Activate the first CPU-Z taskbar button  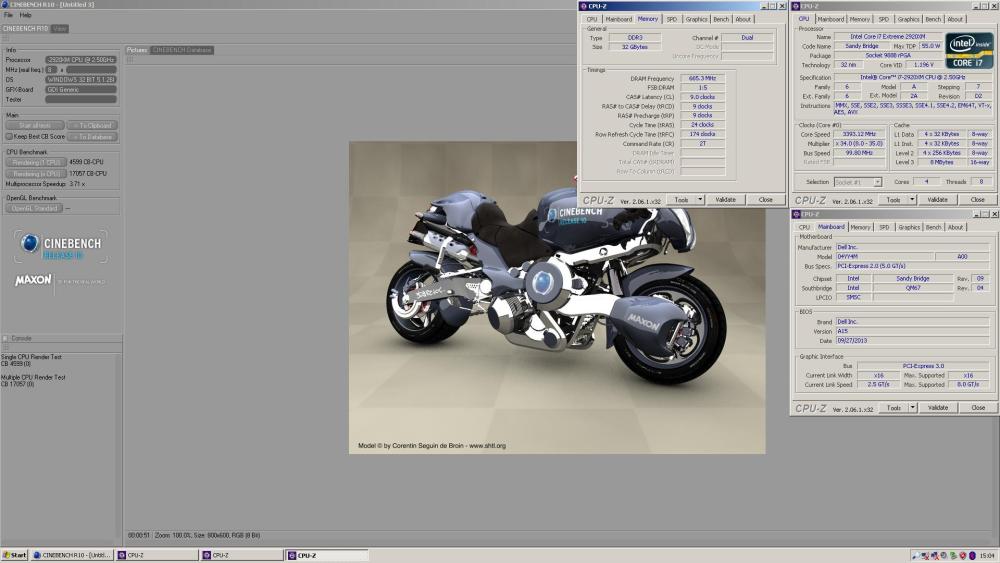[x=157, y=555]
